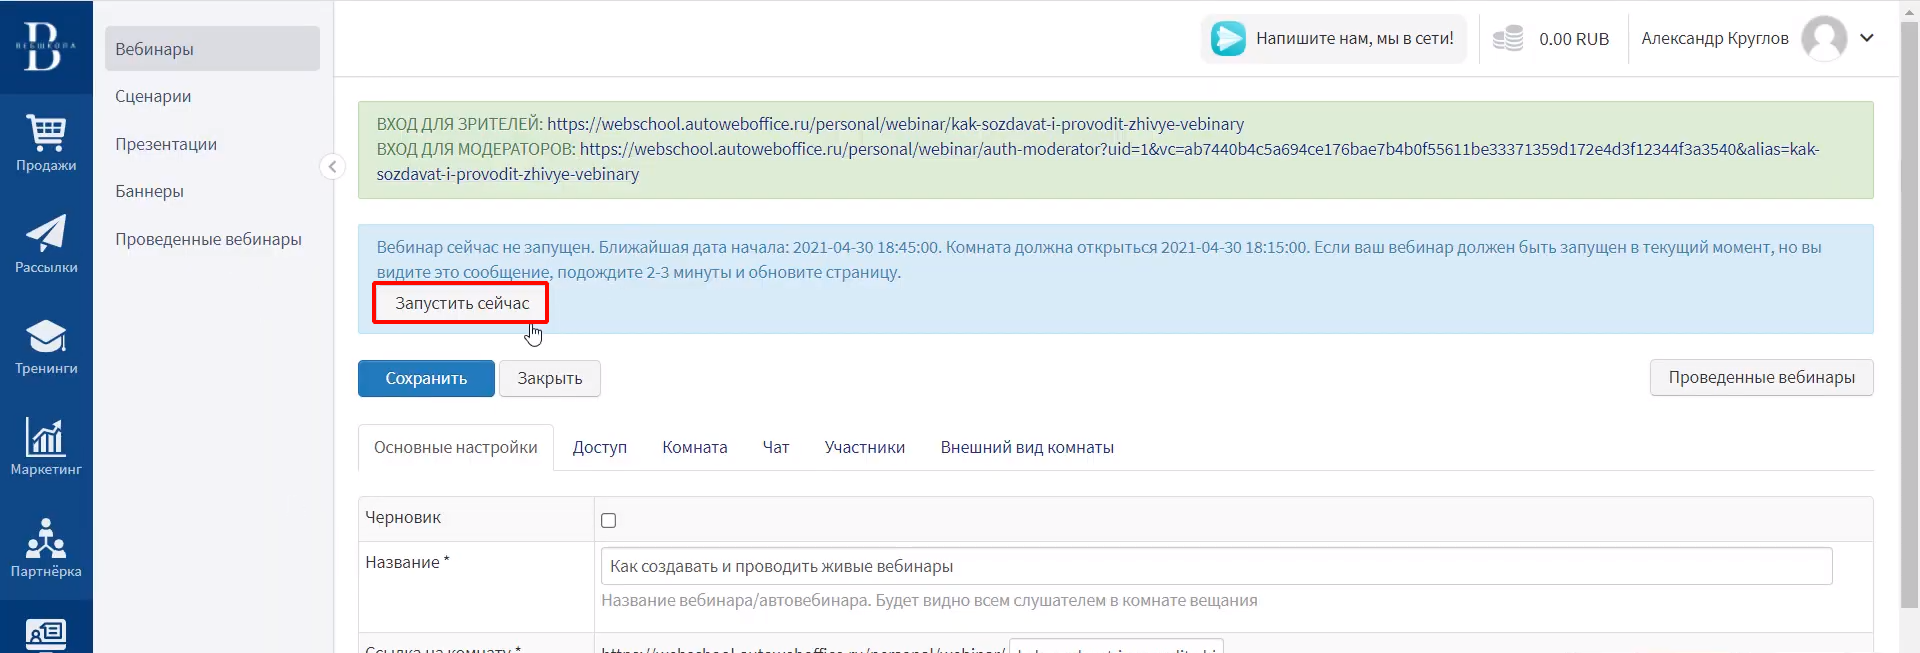The image size is (1920, 653).
Task: Switch to the Доступ tab
Action: click(599, 447)
